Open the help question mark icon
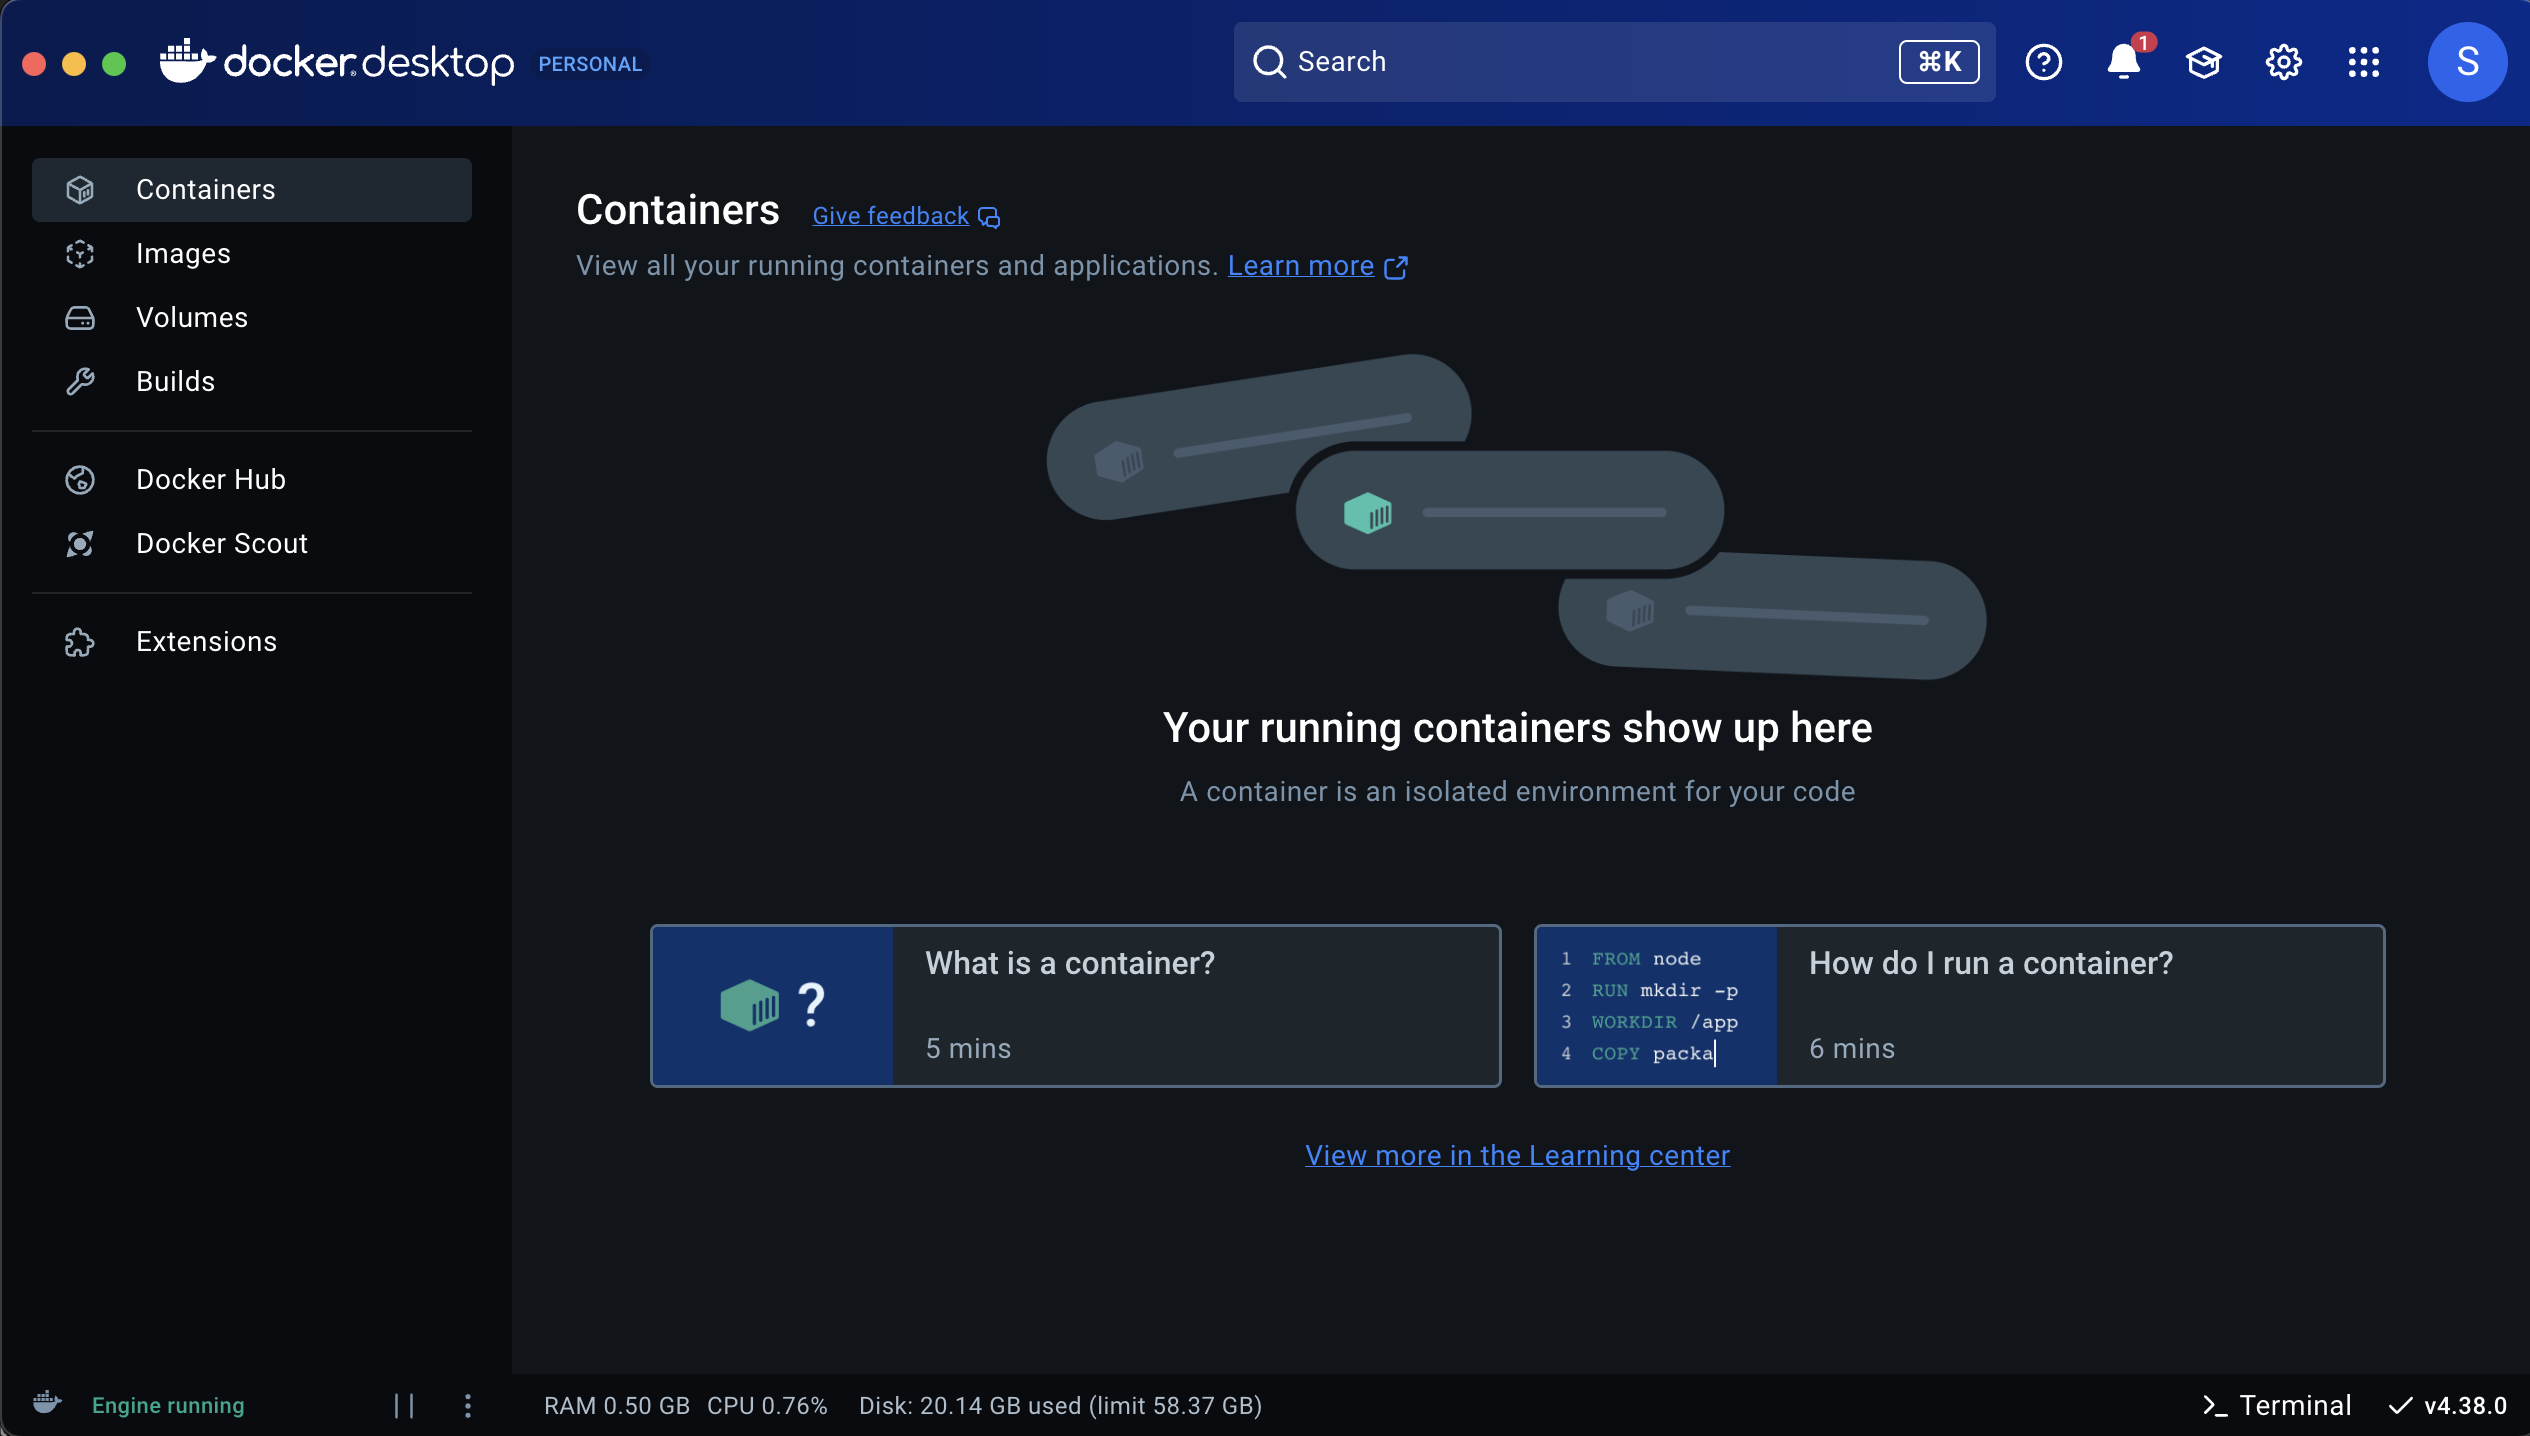The width and height of the screenshot is (2530, 1436). 2044,62
